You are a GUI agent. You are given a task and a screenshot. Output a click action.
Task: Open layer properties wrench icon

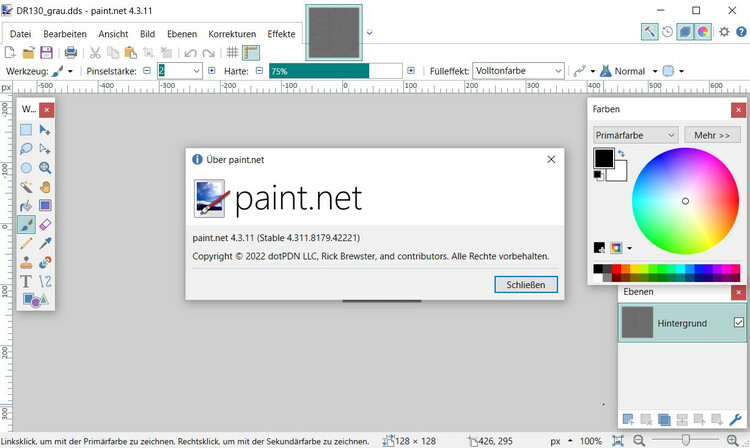[735, 420]
